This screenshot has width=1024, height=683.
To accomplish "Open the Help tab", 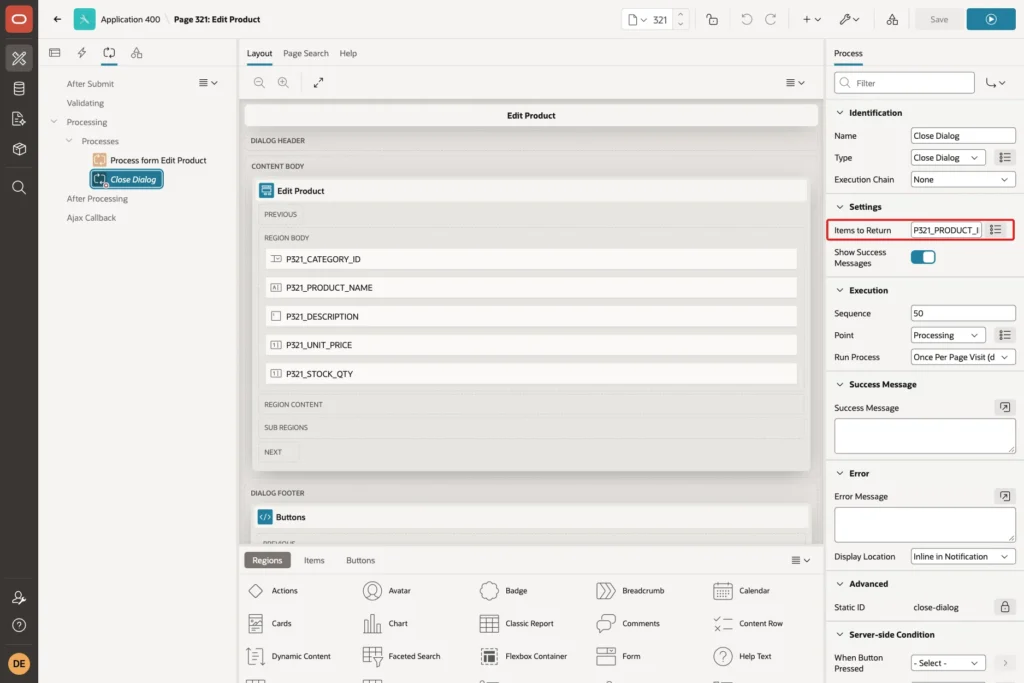I will click(x=348, y=54).
